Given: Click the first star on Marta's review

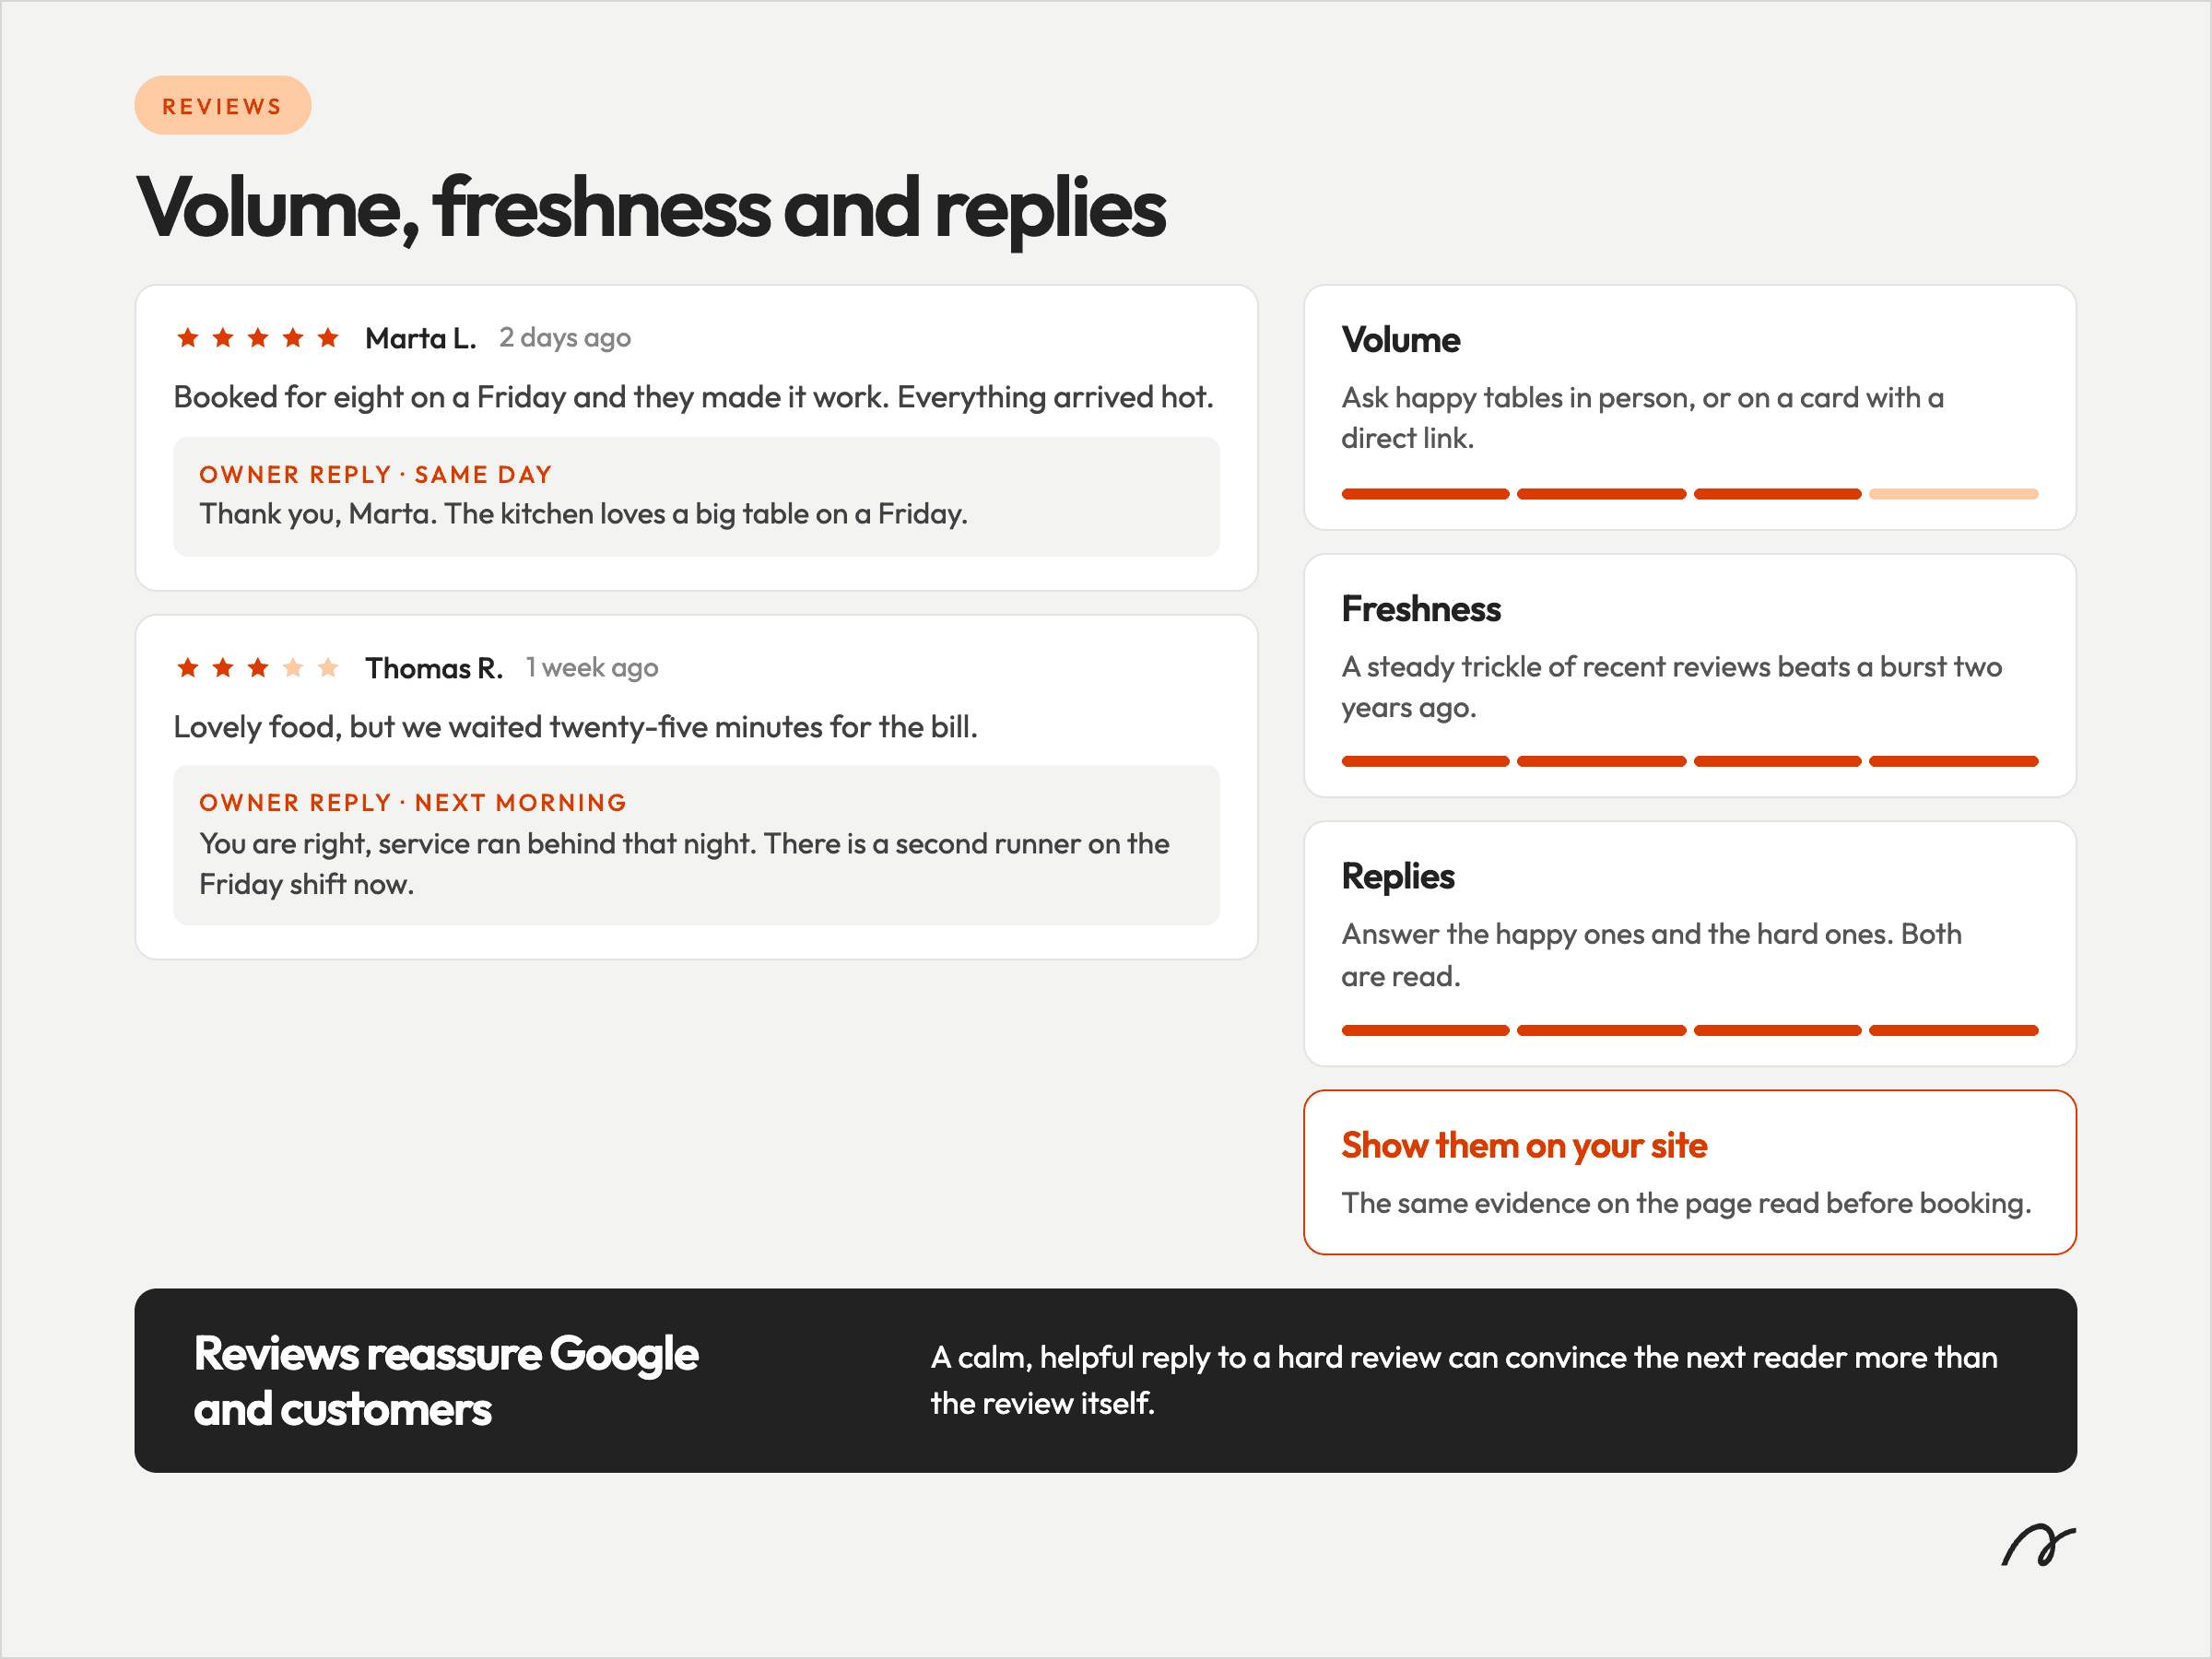Looking at the screenshot, I should [x=188, y=338].
